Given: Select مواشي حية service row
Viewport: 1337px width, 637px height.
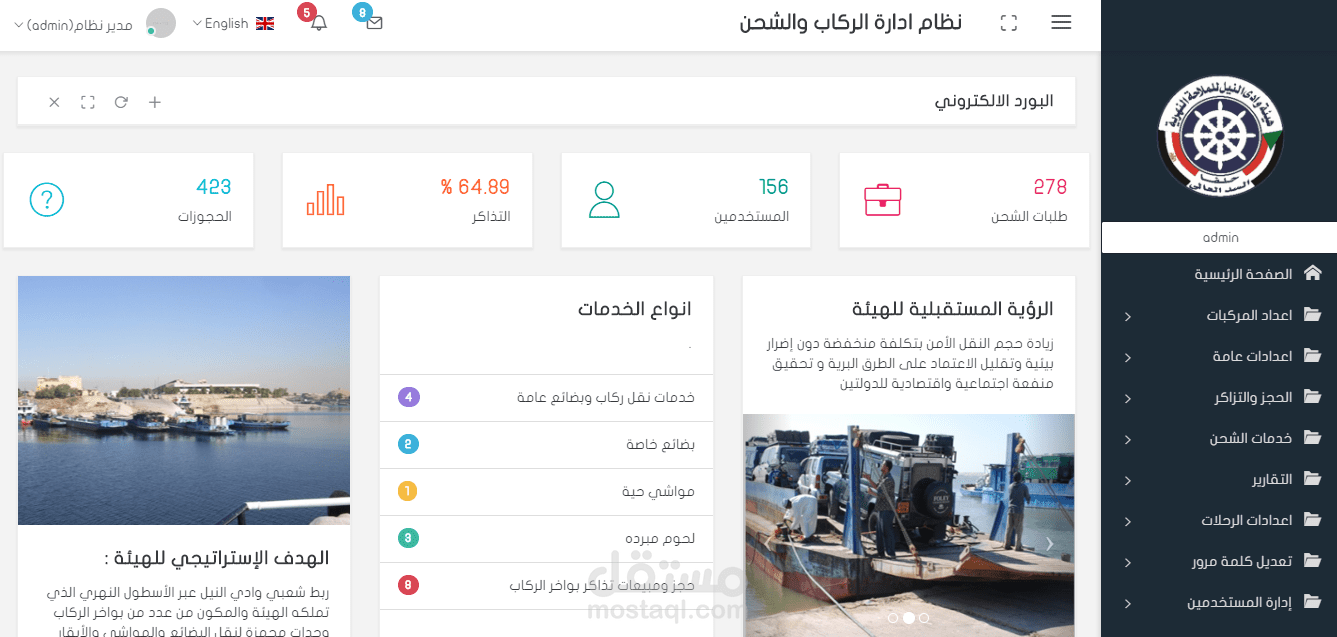Looking at the screenshot, I should [x=547, y=492].
